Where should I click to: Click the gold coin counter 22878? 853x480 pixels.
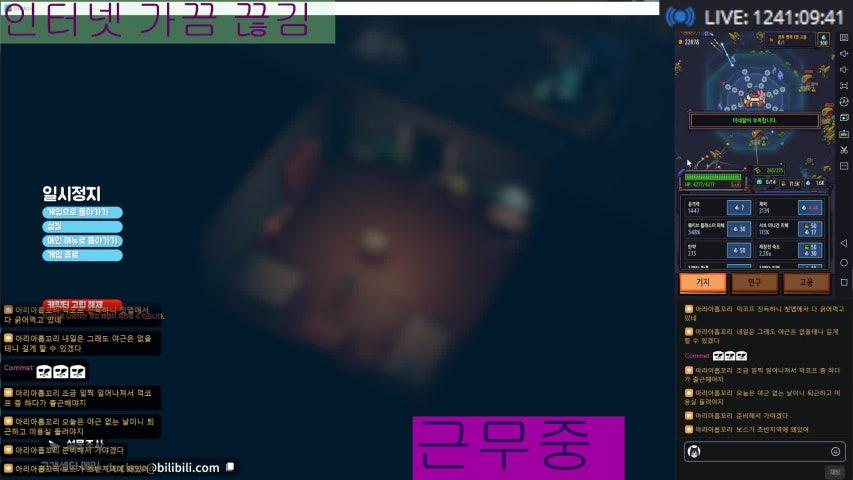pos(689,42)
